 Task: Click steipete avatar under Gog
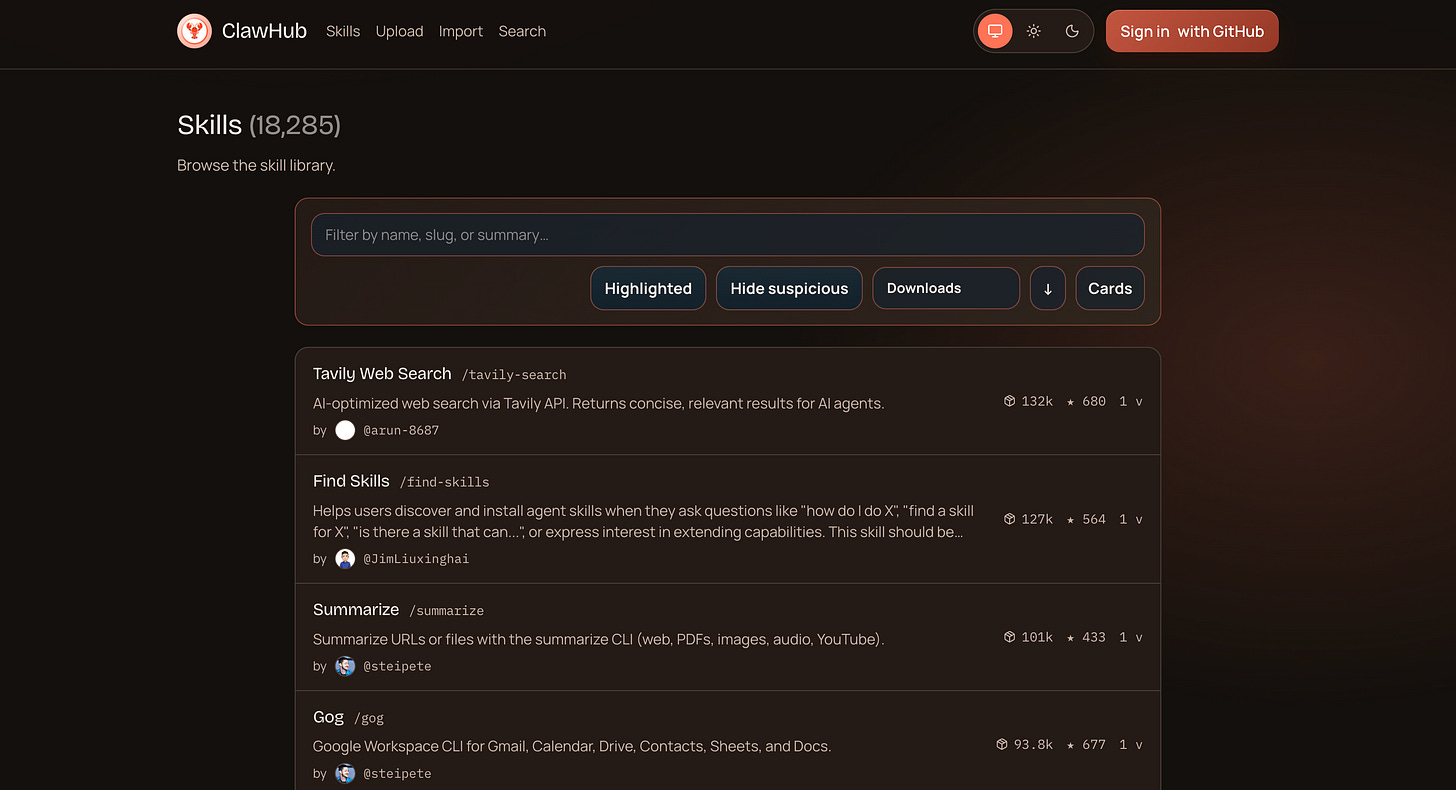345,773
